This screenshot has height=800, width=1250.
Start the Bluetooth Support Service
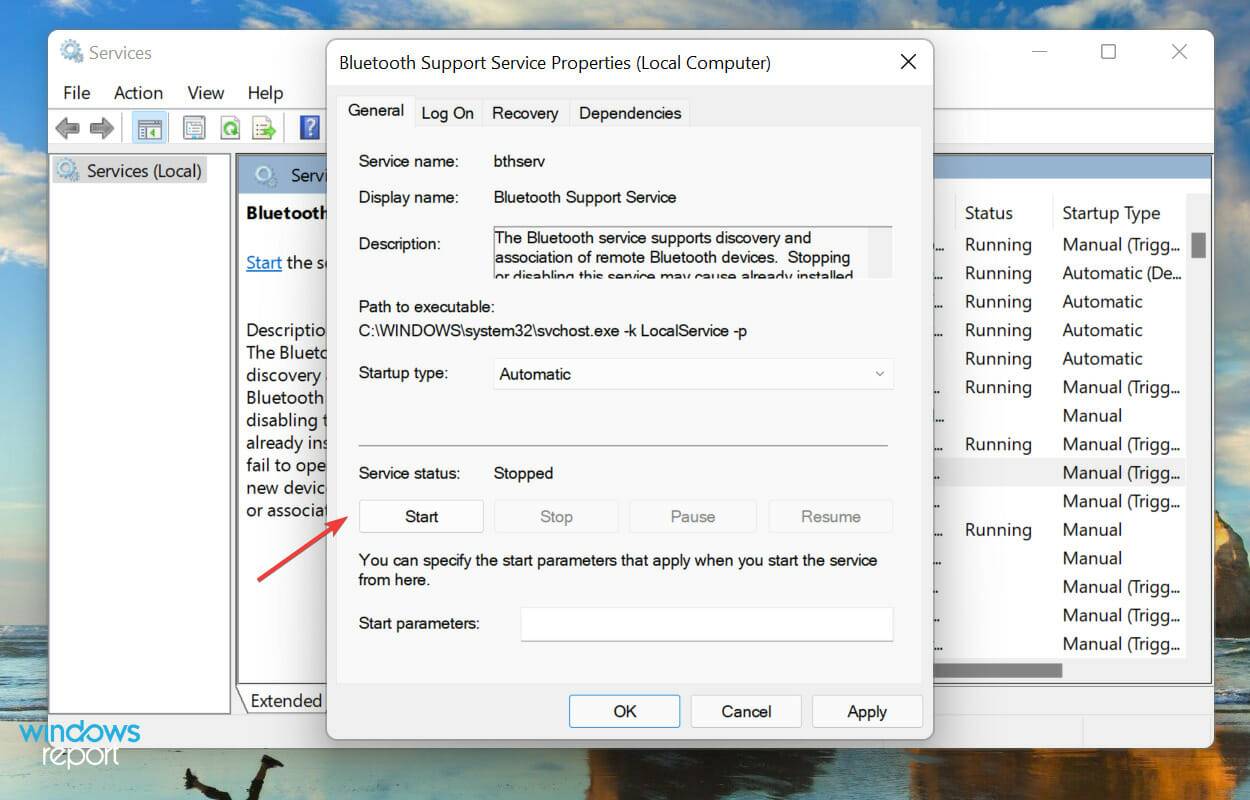pyautogui.click(x=421, y=516)
